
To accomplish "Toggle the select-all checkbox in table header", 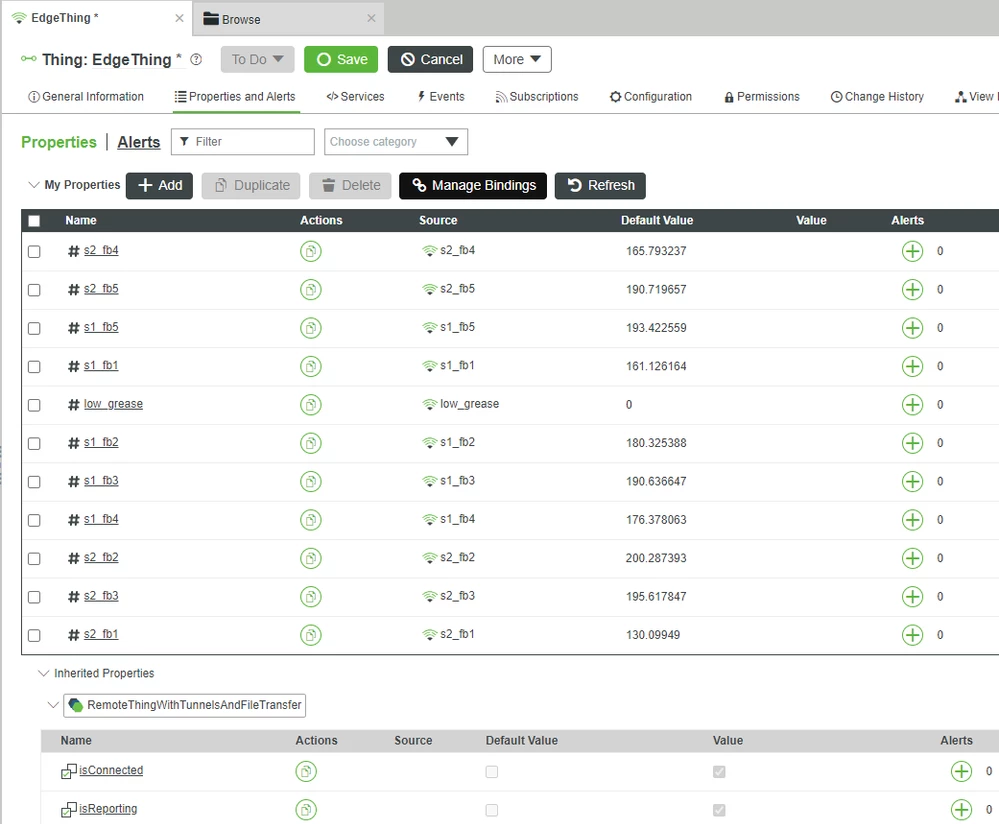I will tap(34, 220).
